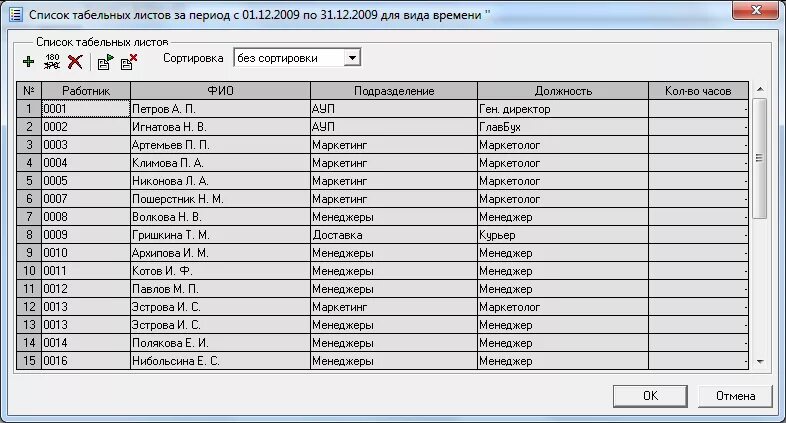Click the save list icon with green arrow

[x=105, y=62]
